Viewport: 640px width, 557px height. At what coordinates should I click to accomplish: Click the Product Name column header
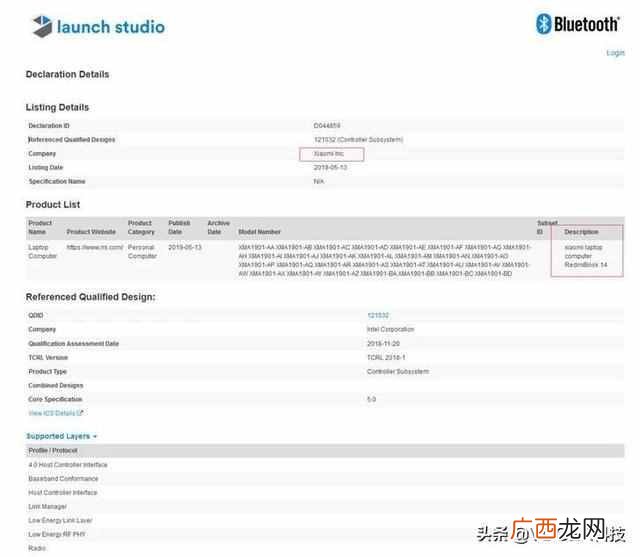point(40,227)
